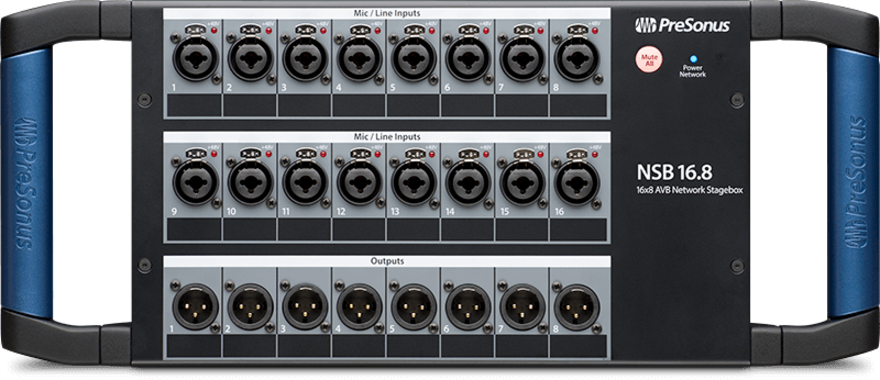880x380 pixels.
Task: Click the +48V red LED on input 4
Action: (x=378, y=30)
